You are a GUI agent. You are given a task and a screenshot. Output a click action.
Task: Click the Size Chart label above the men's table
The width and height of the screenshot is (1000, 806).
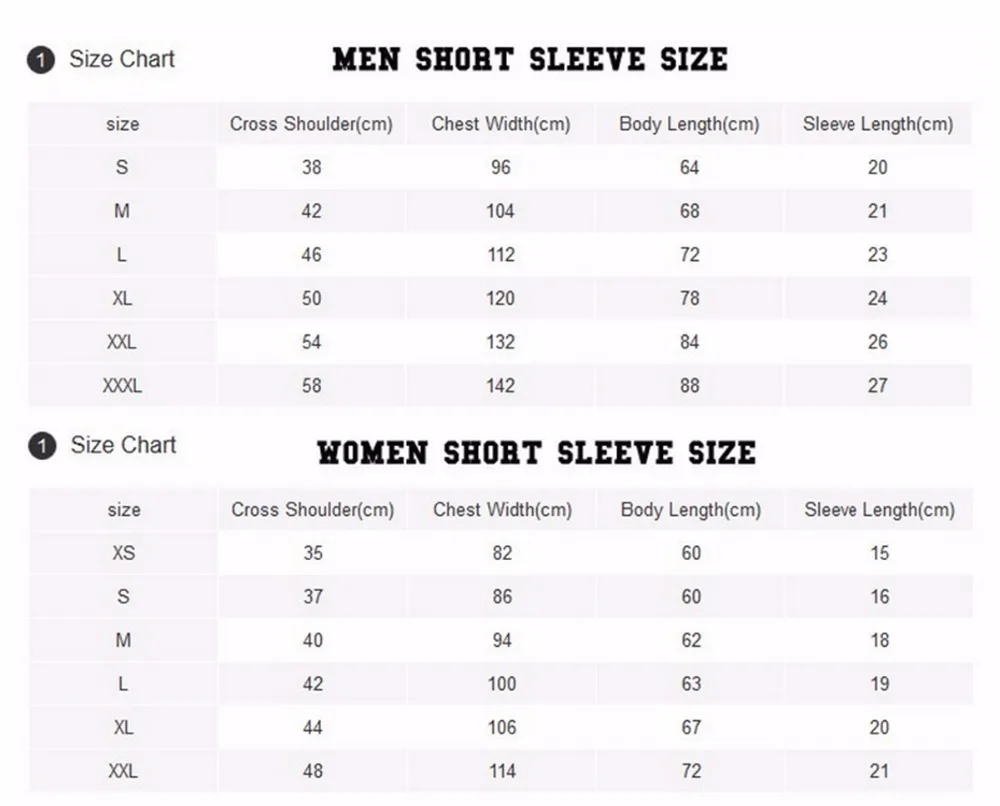(122, 59)
